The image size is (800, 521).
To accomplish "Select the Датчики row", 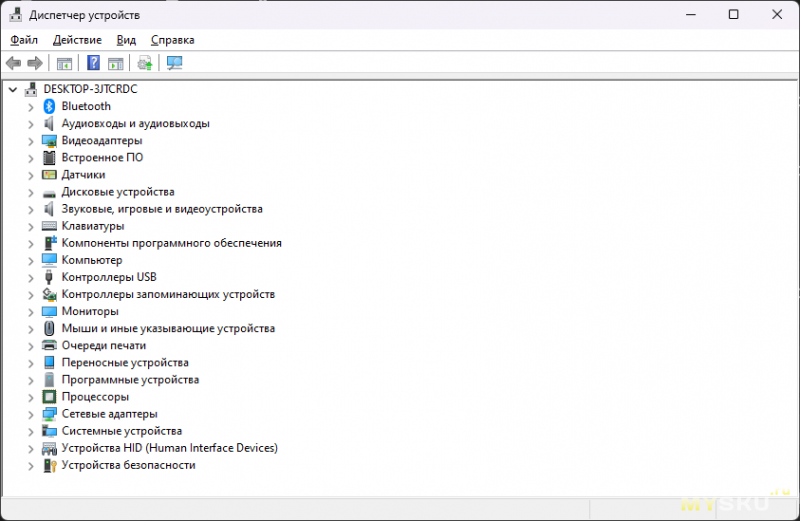I will click(83, 175).
